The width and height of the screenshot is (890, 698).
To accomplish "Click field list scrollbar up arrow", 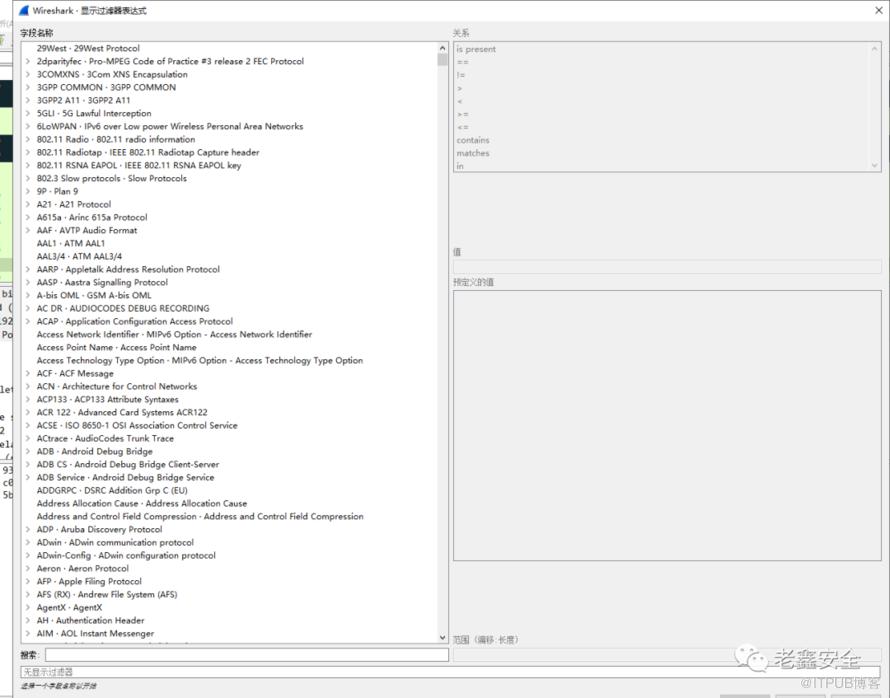I will pyautogui.click(x=443, y=48).
